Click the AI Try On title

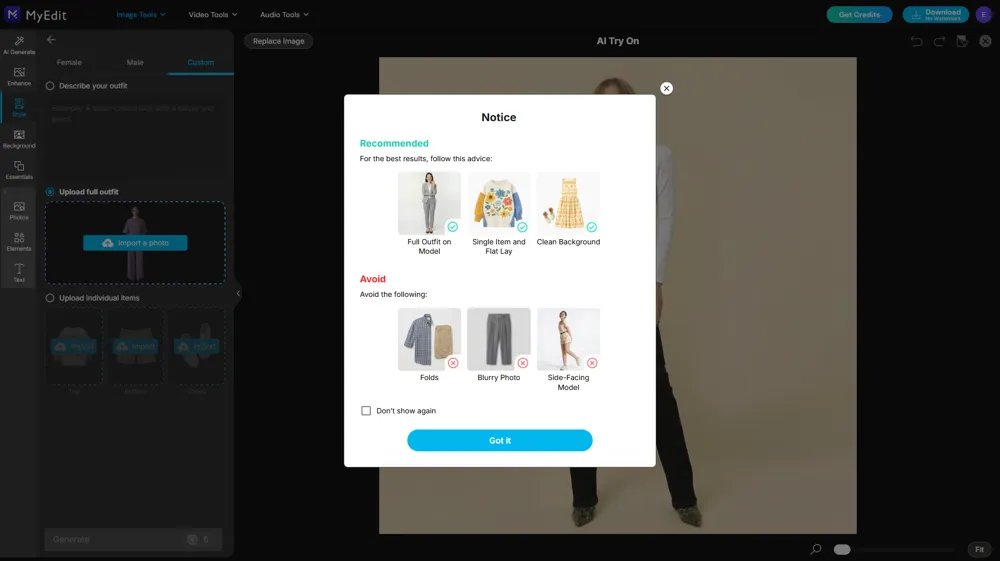click(617, 41)
